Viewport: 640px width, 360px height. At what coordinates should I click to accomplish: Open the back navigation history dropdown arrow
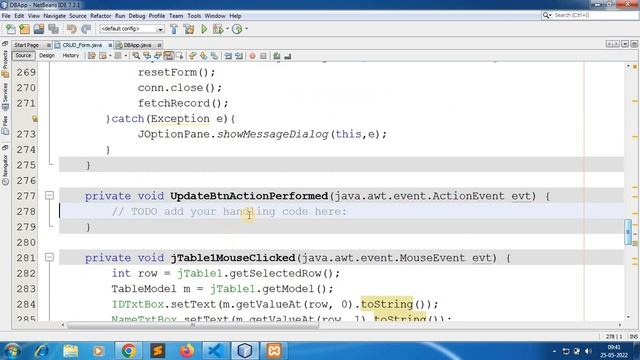(110, 56)
